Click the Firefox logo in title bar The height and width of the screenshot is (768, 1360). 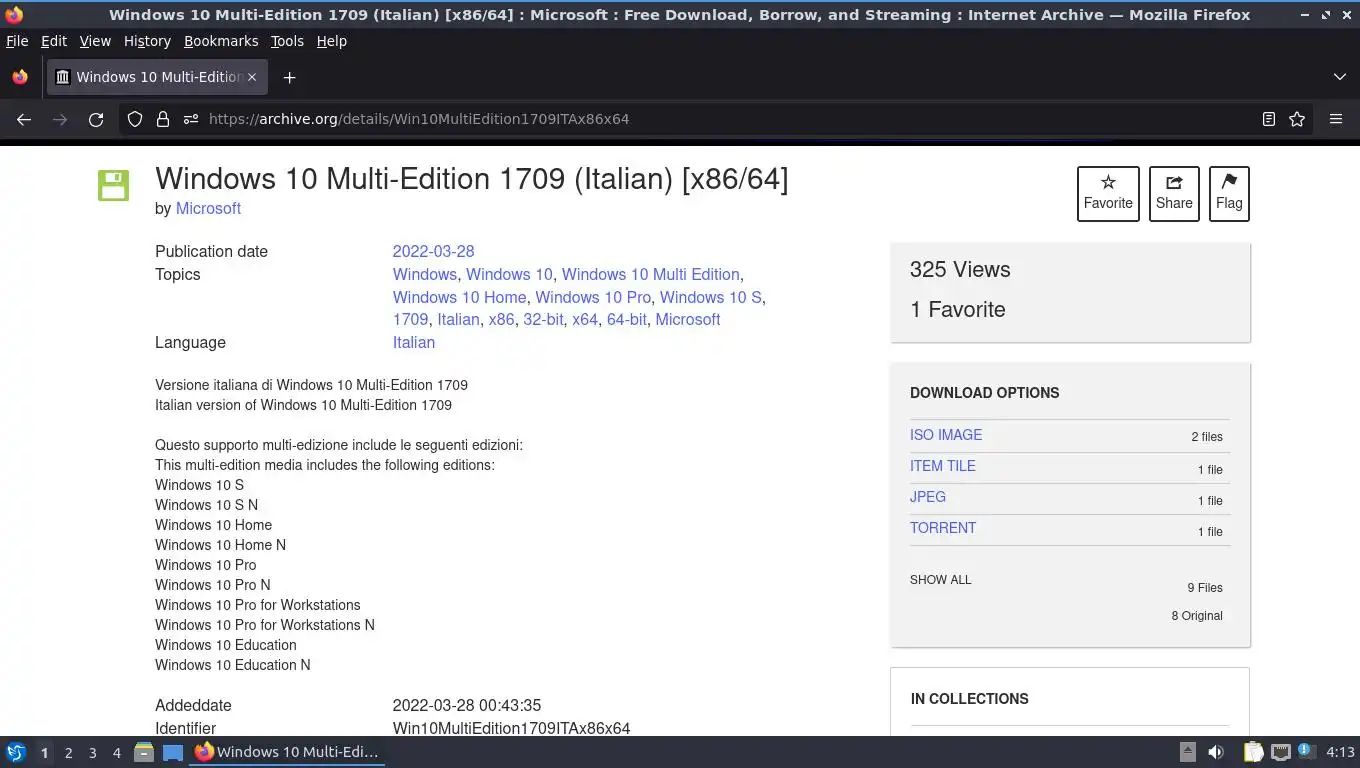tap(13, 15)
